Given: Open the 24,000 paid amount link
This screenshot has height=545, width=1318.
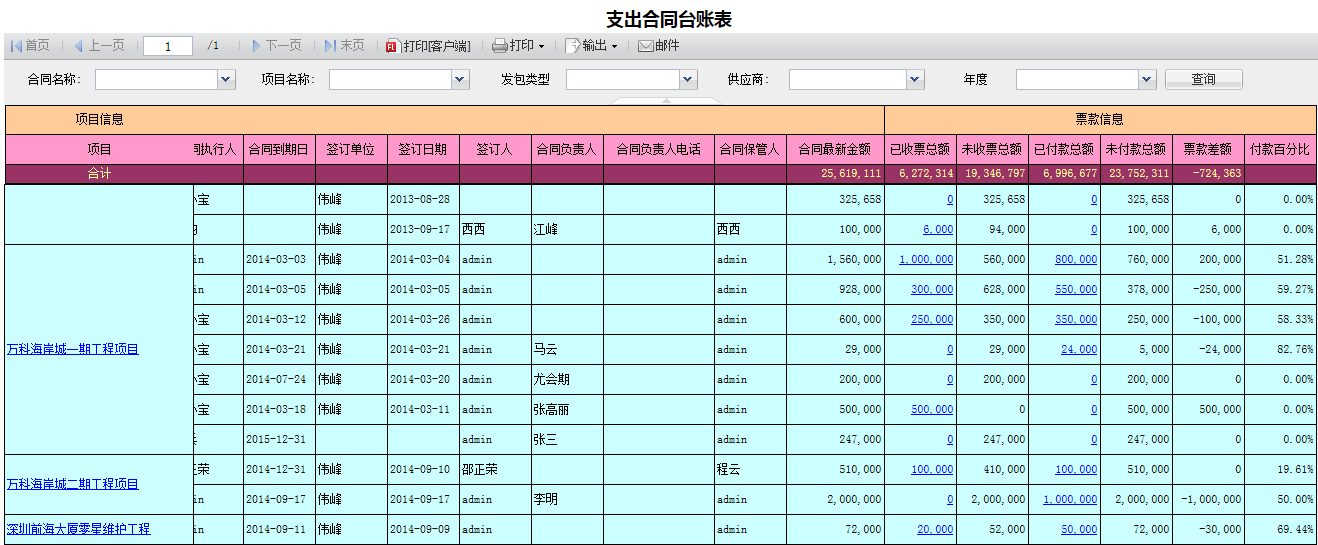Looking at the screenshot, I should pyautogui.click(x=1079, y=350).
